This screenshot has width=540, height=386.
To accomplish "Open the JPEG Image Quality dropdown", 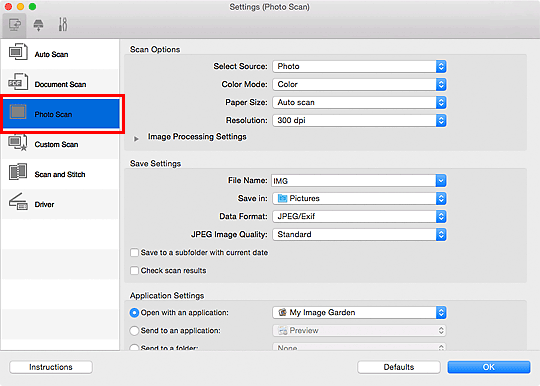I will click(x=360, y=234).
